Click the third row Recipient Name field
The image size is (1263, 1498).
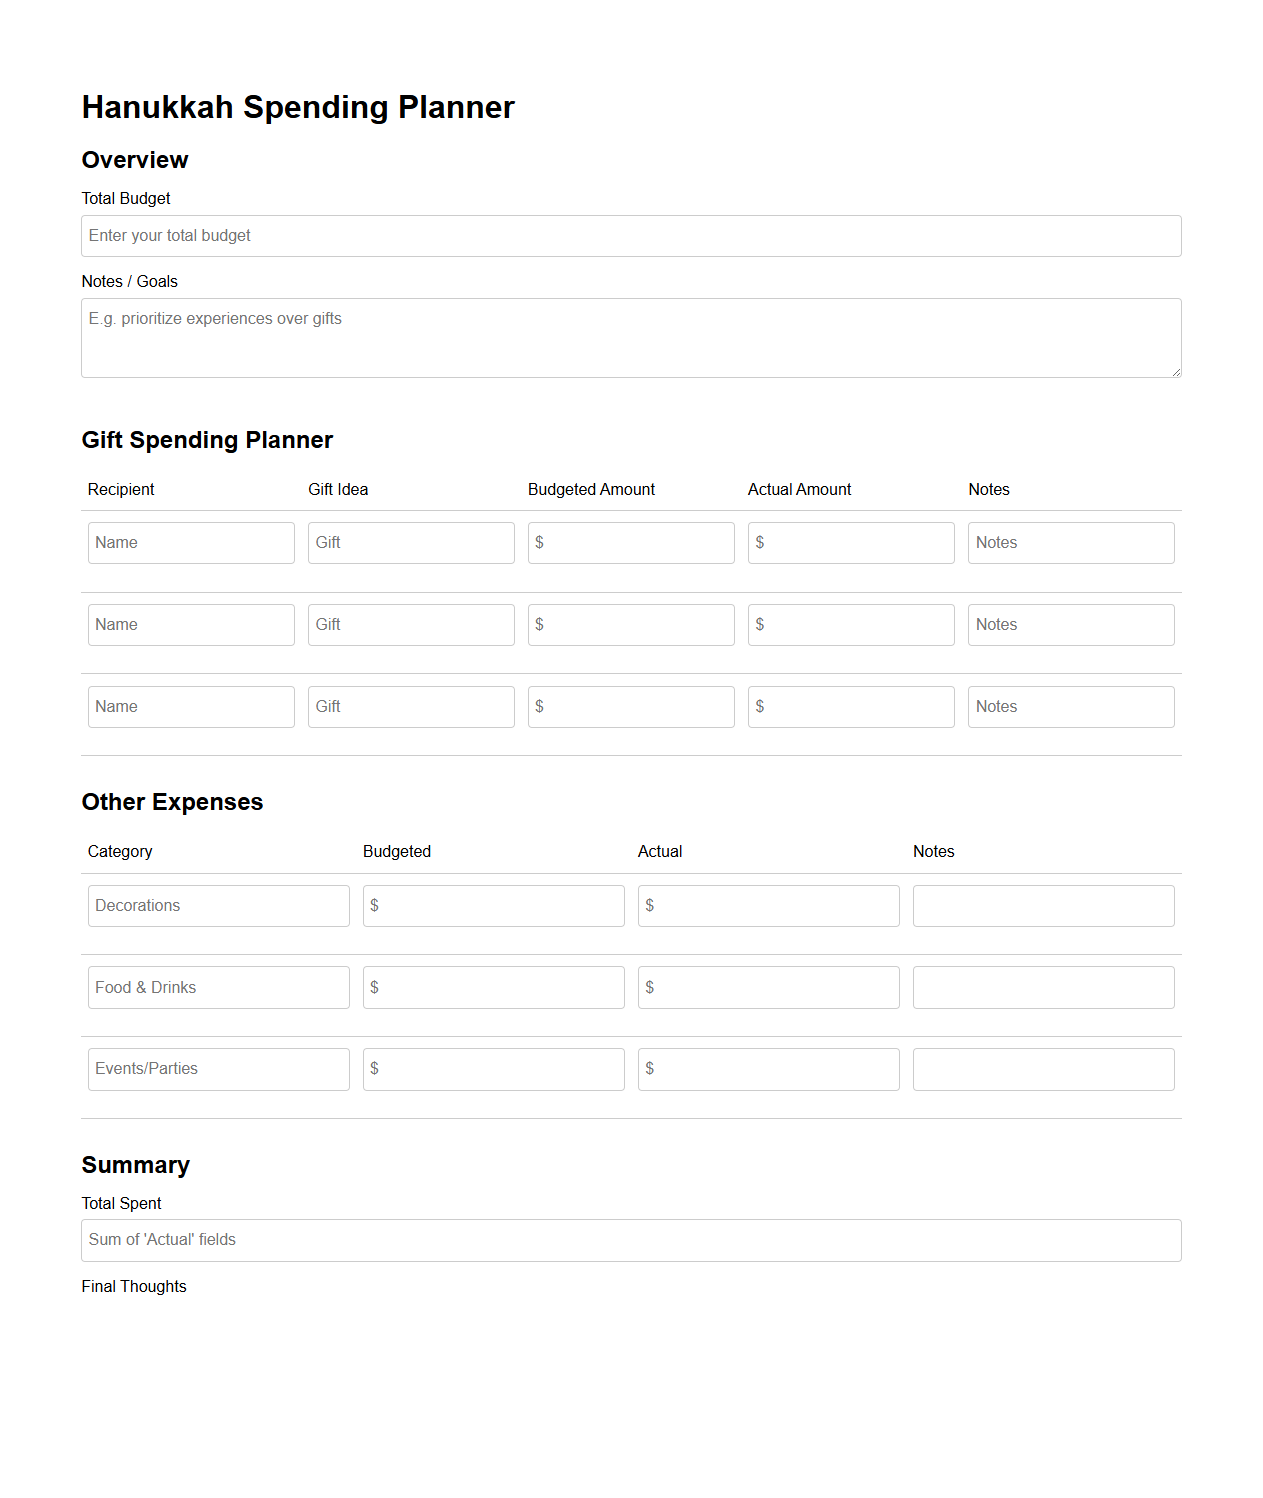[x=190, y=706]
